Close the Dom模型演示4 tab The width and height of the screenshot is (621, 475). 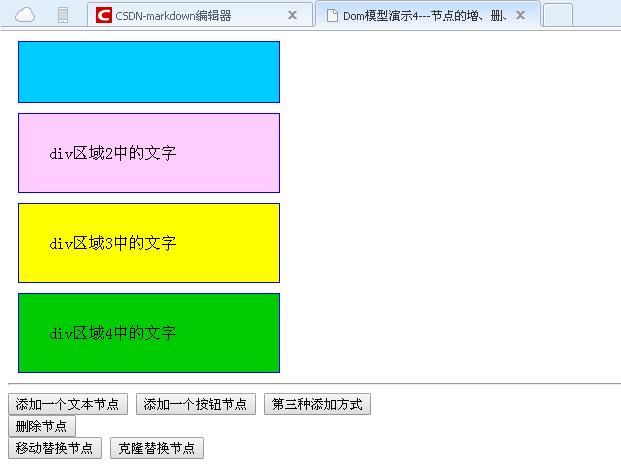point(520,15)
